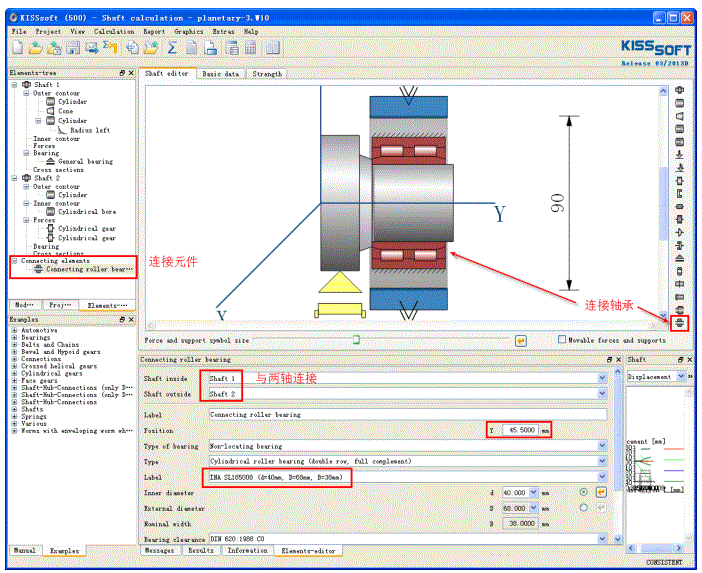Collapse Connecting elements tree node

[14, 260]
